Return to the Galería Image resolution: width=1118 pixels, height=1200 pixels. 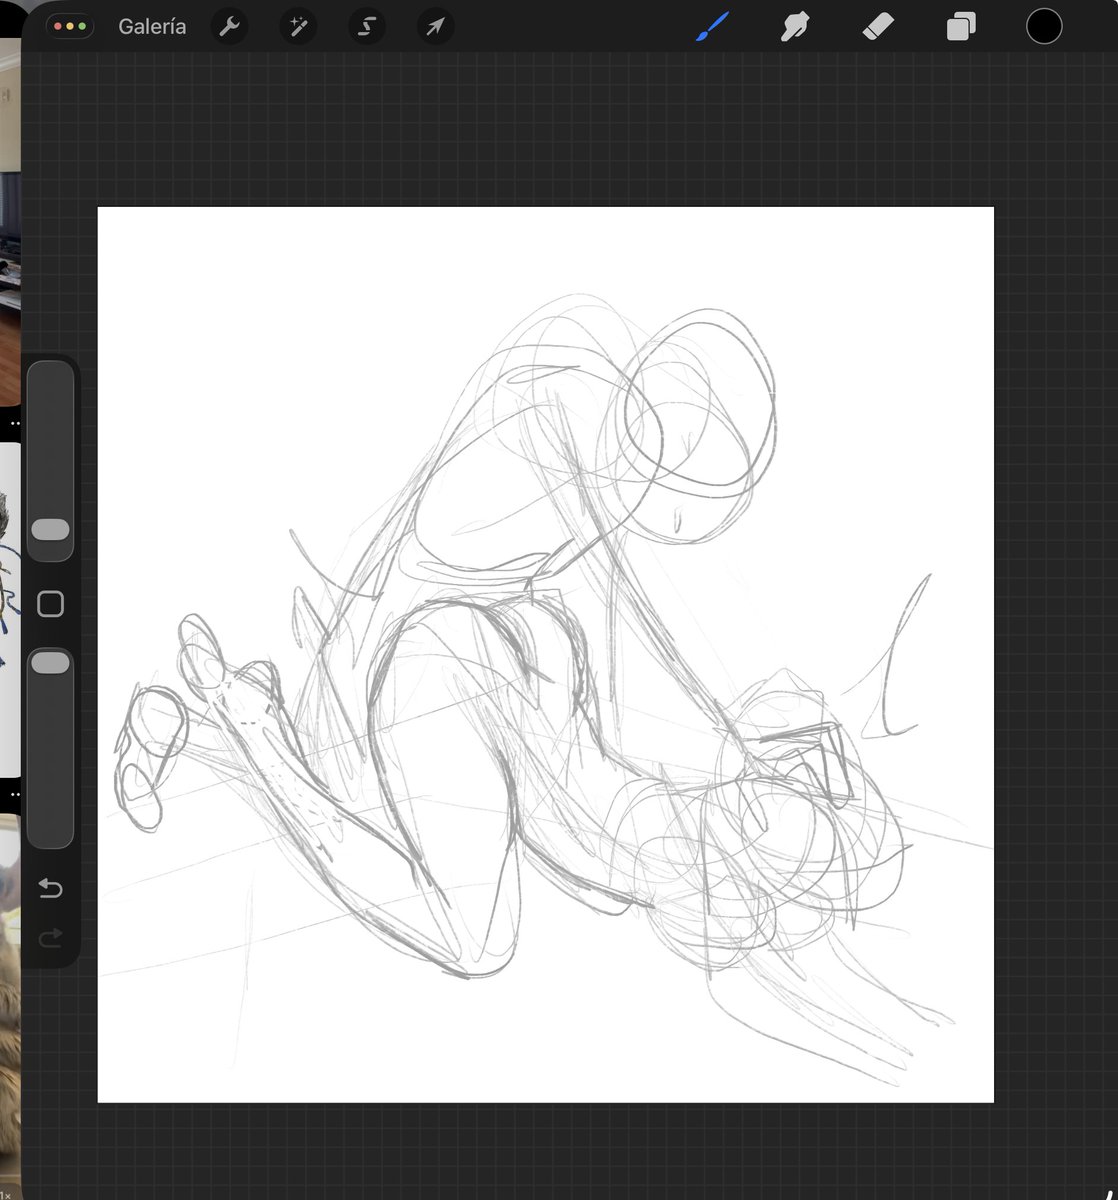(x=152, y=27)
